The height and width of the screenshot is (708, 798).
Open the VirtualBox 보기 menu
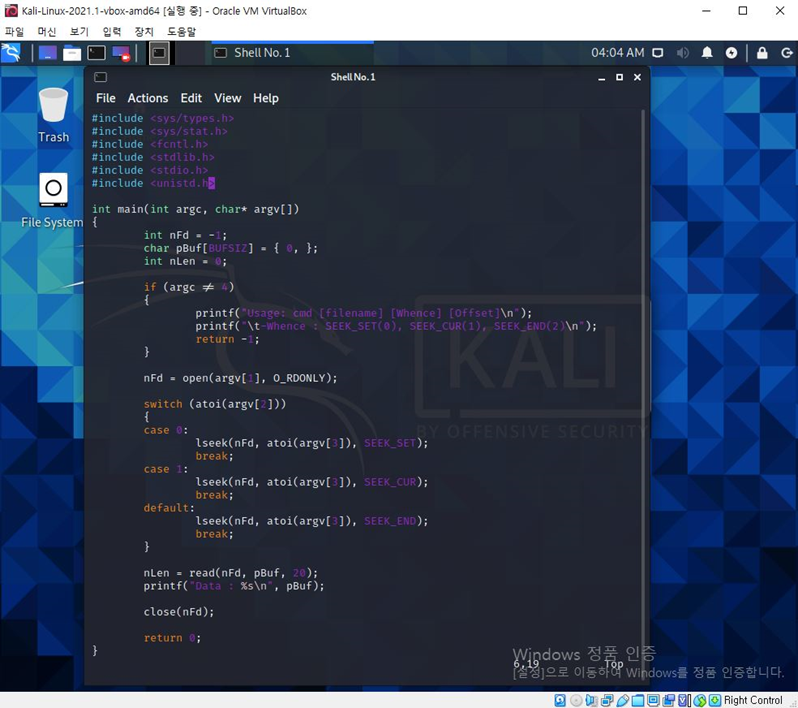click(x=79, y=32)
